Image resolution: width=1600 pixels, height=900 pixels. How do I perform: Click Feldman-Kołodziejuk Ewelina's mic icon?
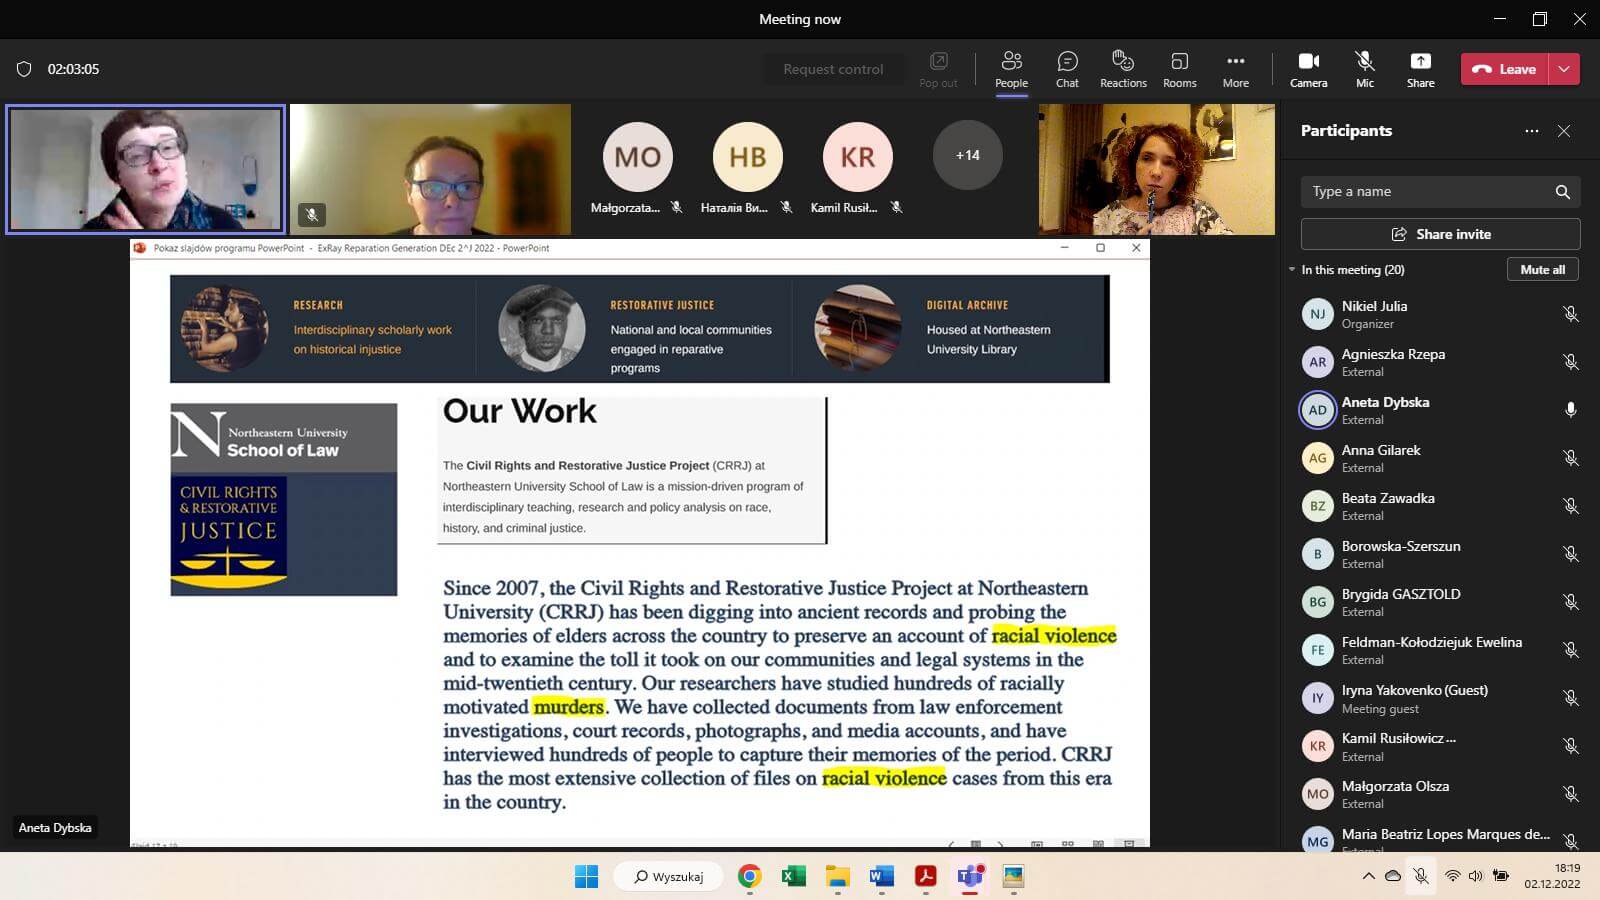pyautogui.click(x=1571, y=650)
